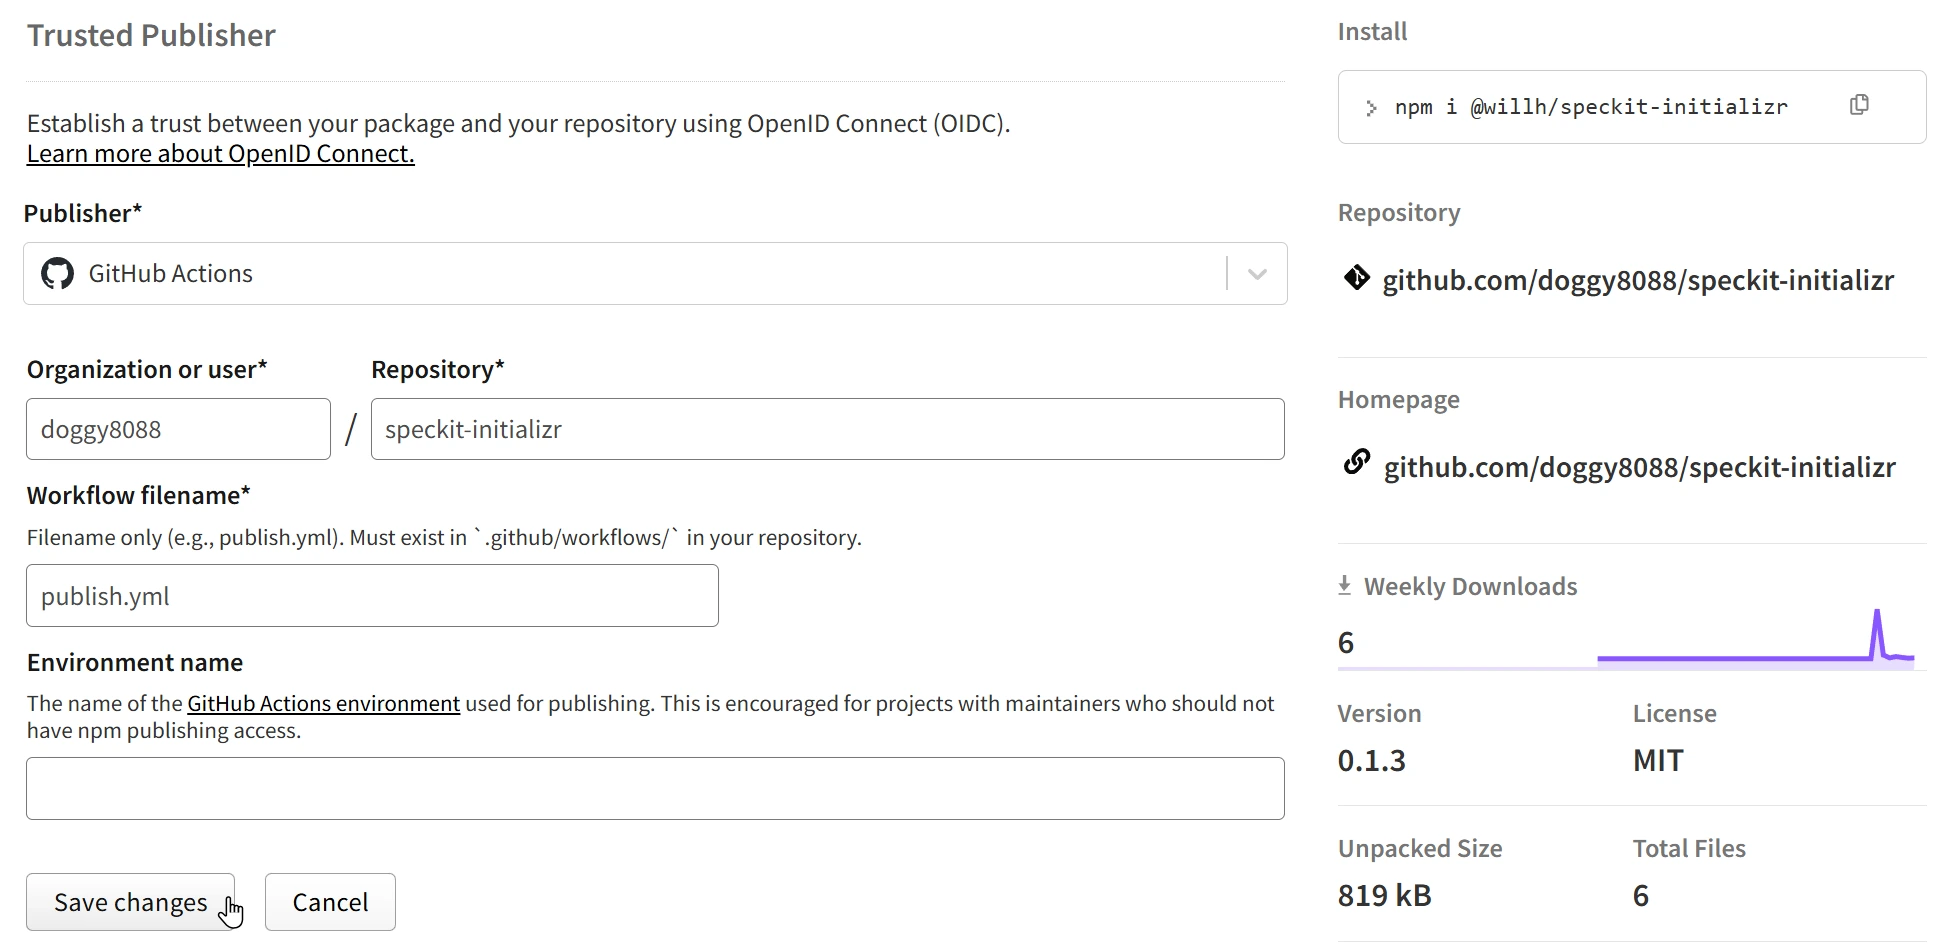Click the MIT license value

[1658, 761]
